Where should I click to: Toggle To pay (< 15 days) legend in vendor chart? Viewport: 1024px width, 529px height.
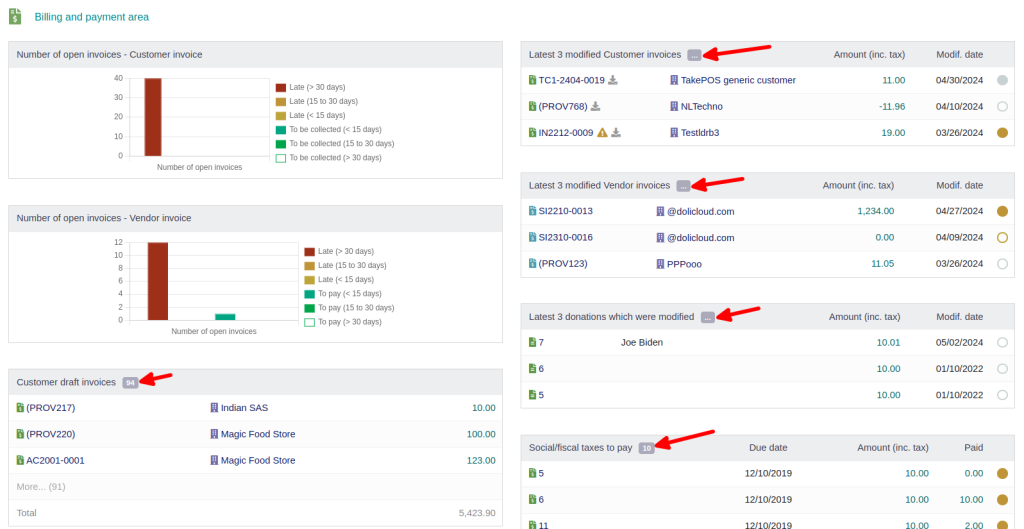tap(309, 294)
